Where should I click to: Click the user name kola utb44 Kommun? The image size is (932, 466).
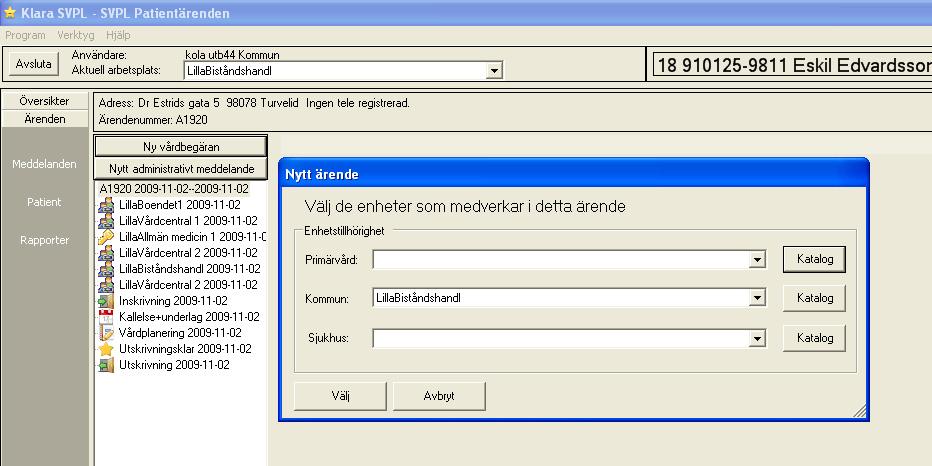[x=232, y=55]
